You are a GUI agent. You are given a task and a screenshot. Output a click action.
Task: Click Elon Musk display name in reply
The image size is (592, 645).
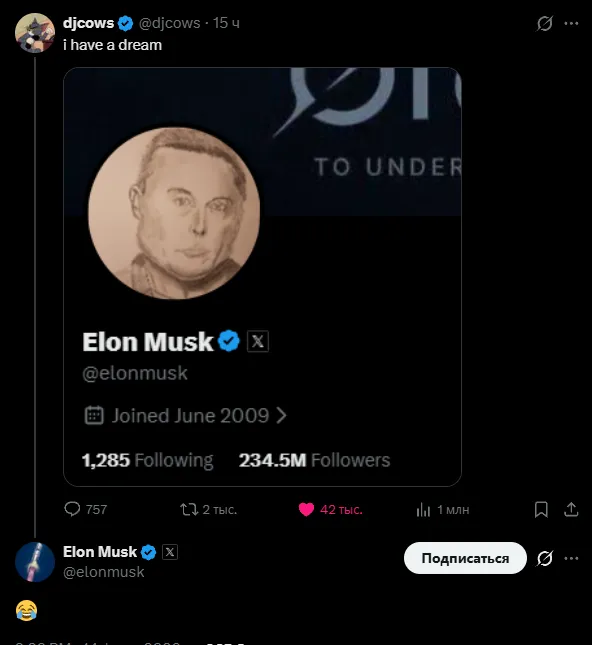point(100,552)
